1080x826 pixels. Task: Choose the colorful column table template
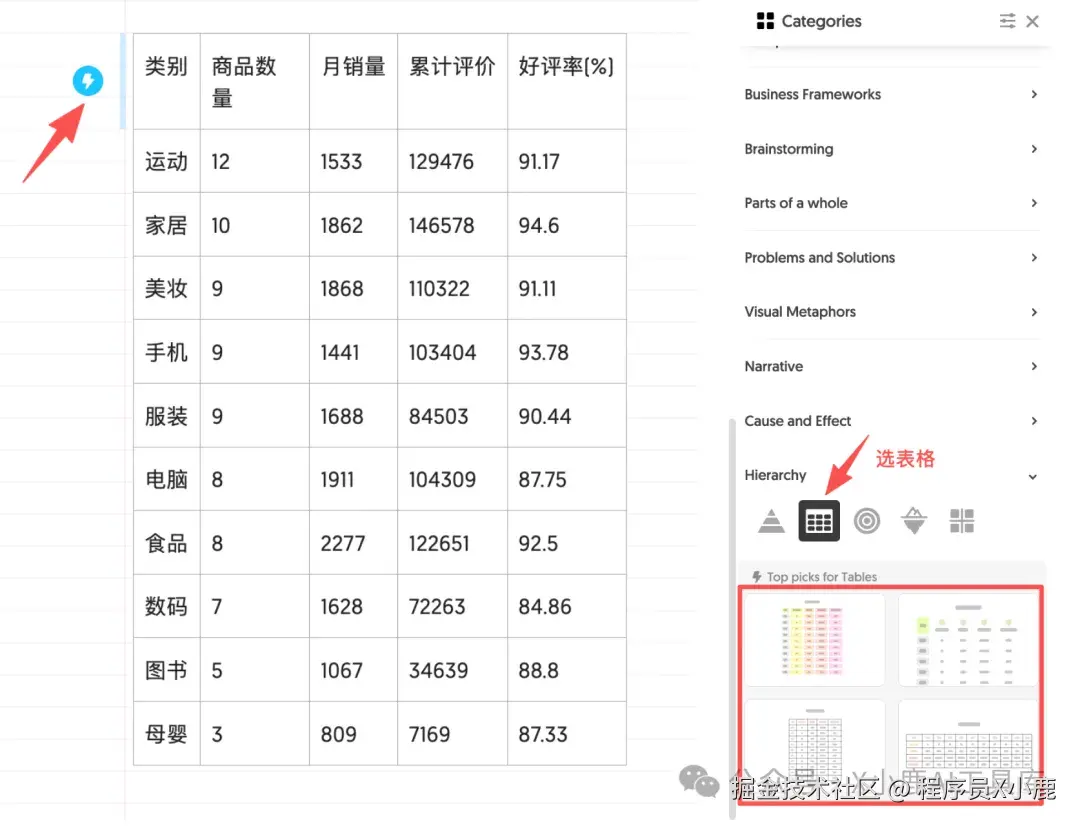(814, 639)
